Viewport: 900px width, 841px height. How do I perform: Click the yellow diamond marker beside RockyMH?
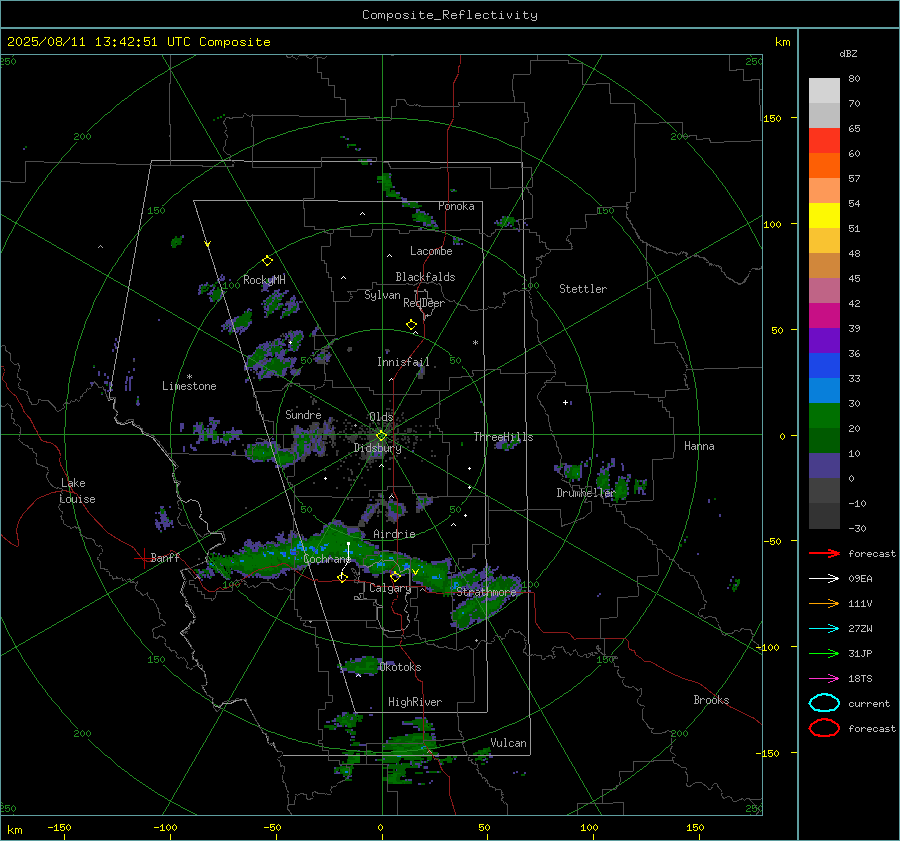click(267, 261)
